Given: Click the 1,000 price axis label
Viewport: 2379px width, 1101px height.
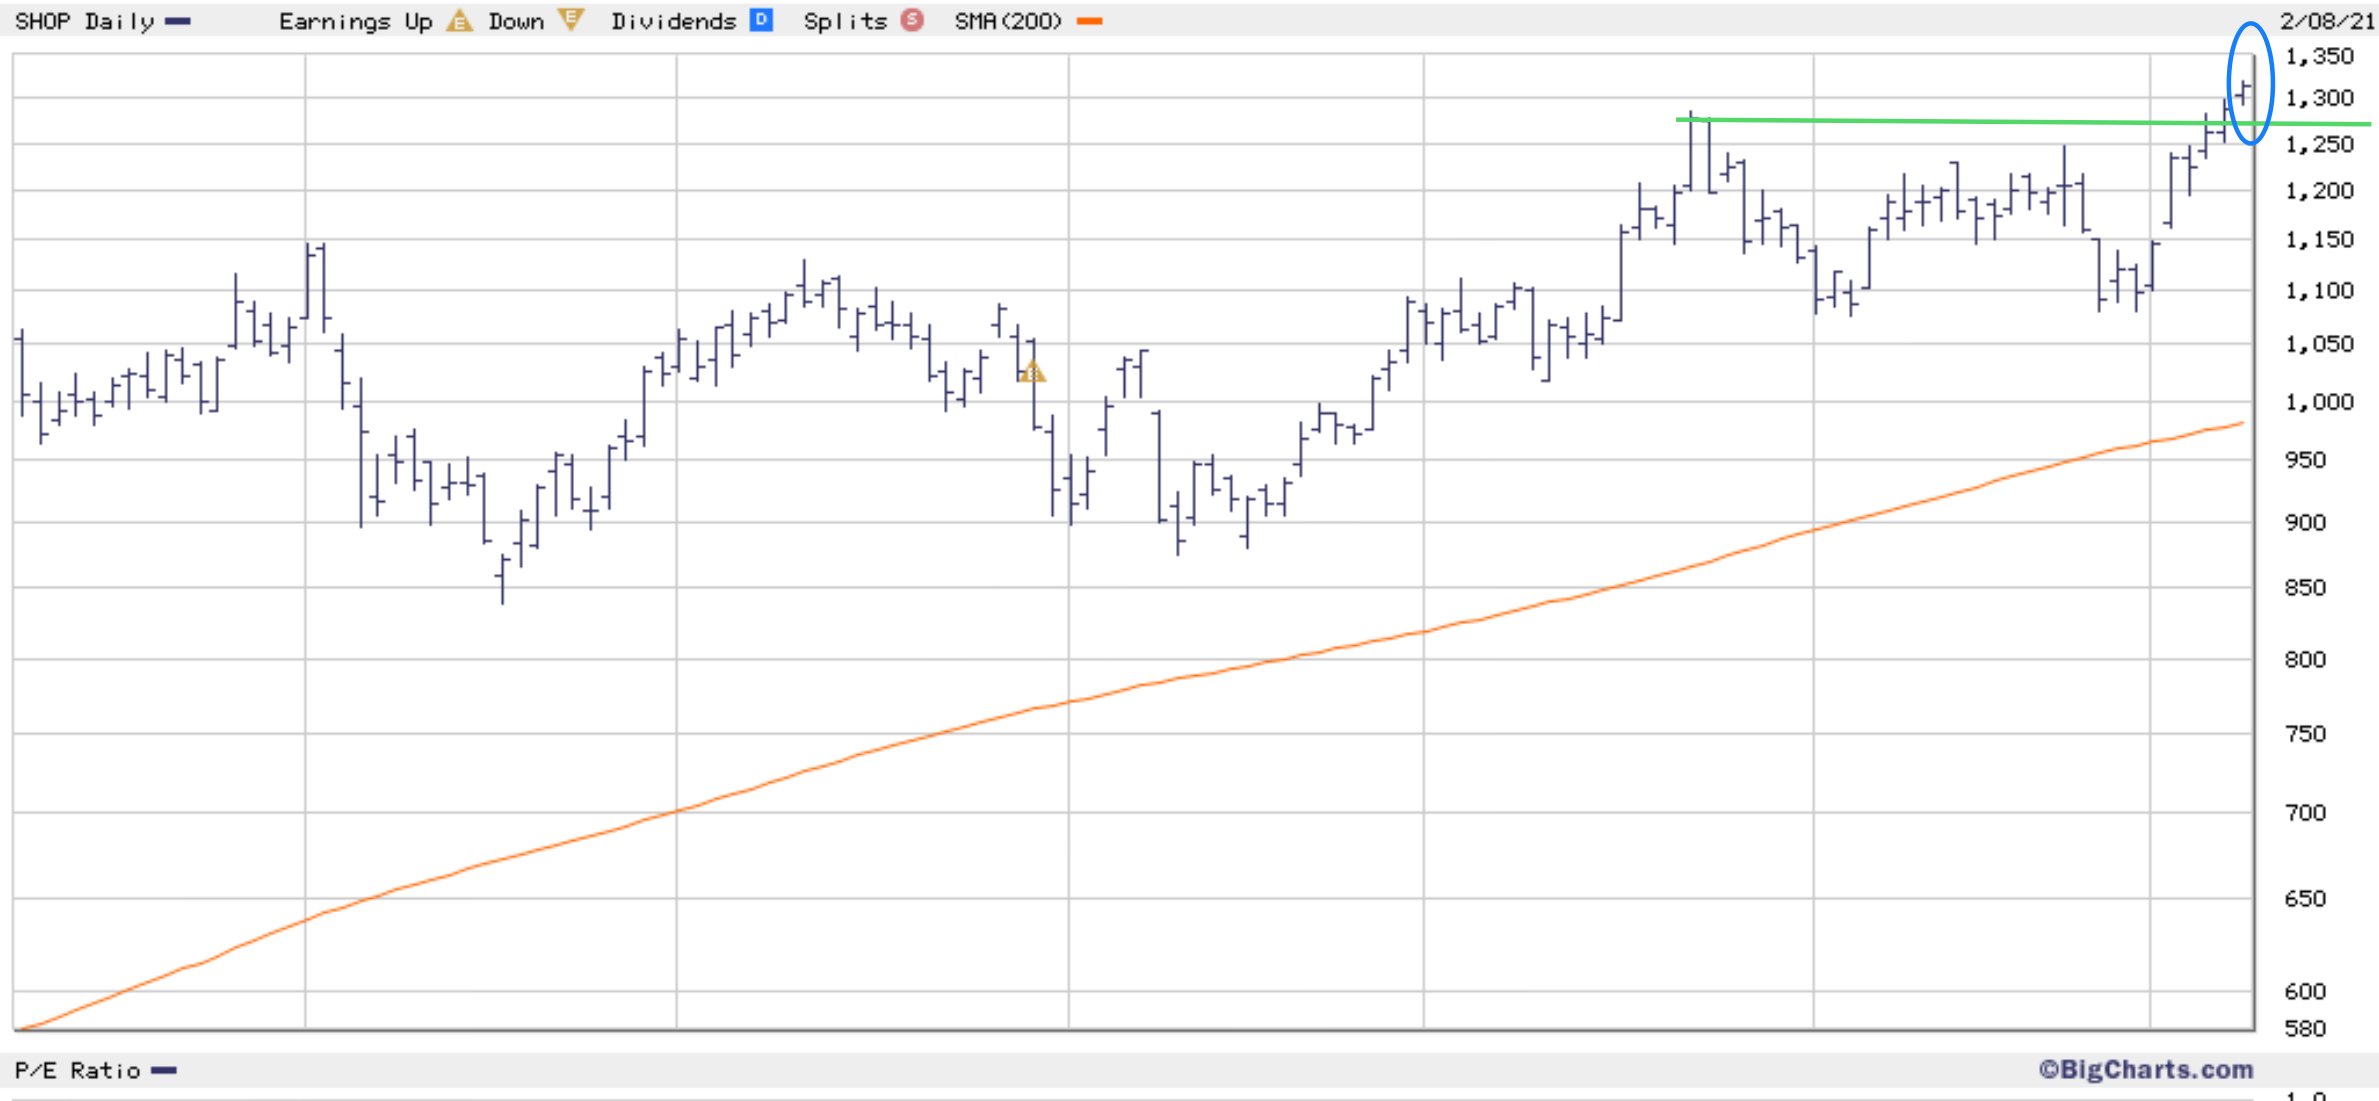Looking at the screenshot, I should [2319, 402].
